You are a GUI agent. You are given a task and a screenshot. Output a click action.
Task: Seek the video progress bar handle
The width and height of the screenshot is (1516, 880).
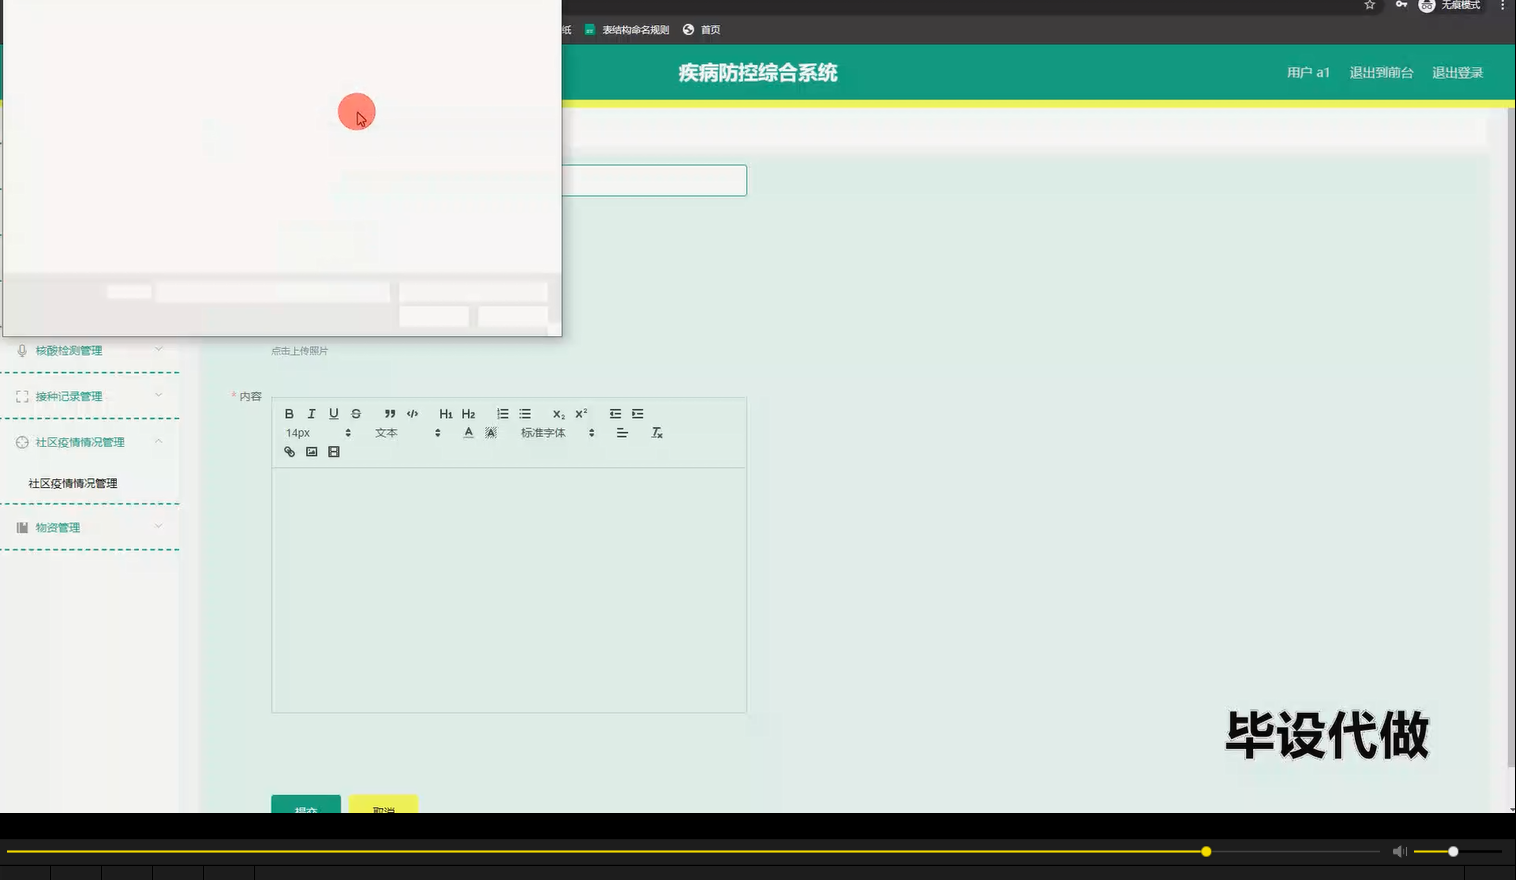pos(1206,851)
